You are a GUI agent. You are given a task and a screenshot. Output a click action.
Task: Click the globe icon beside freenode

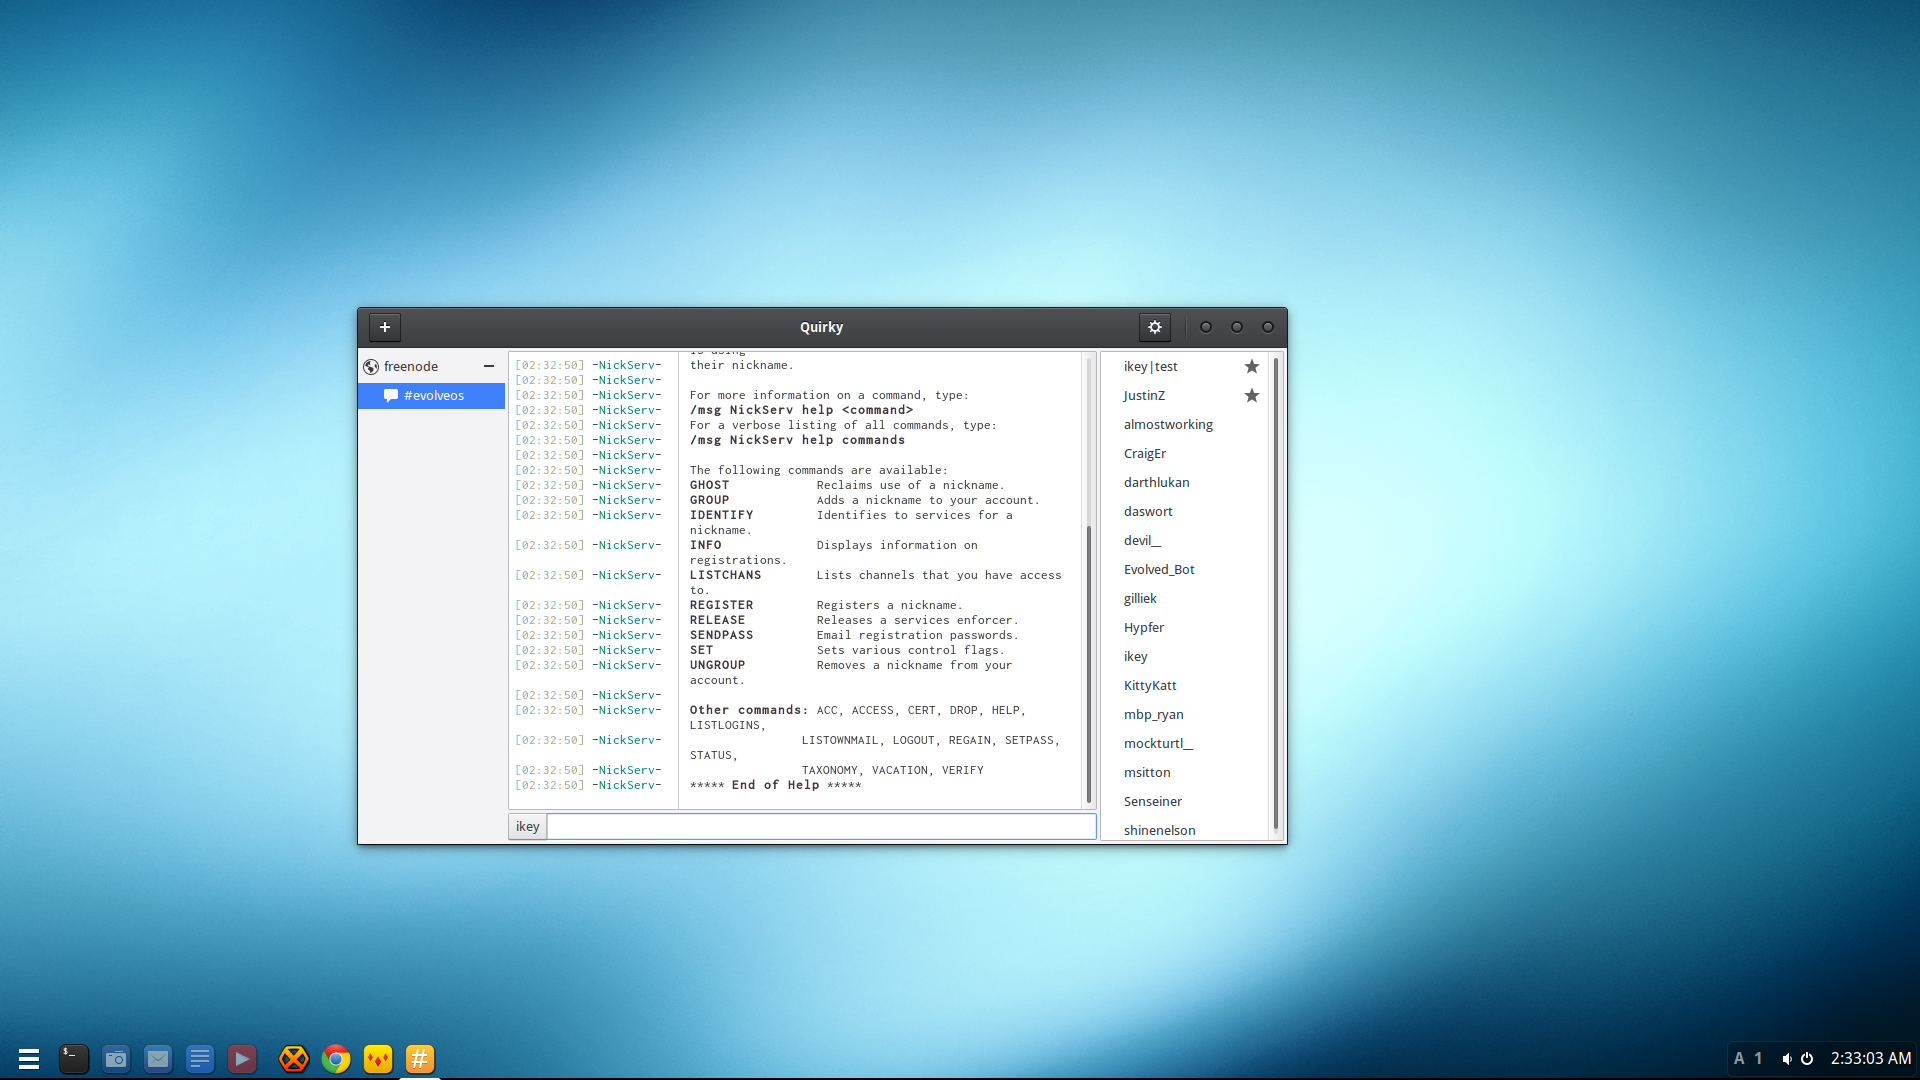[371, 366]
